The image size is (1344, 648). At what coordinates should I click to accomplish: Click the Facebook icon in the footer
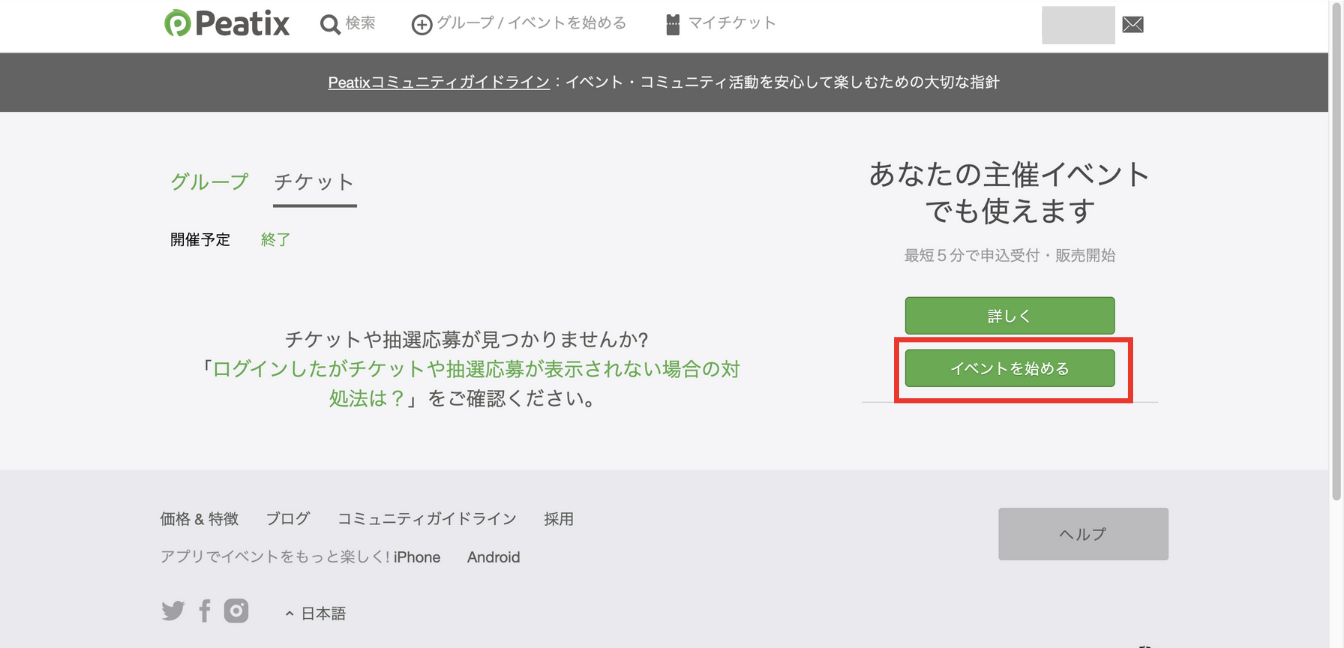tap(204, 610)
